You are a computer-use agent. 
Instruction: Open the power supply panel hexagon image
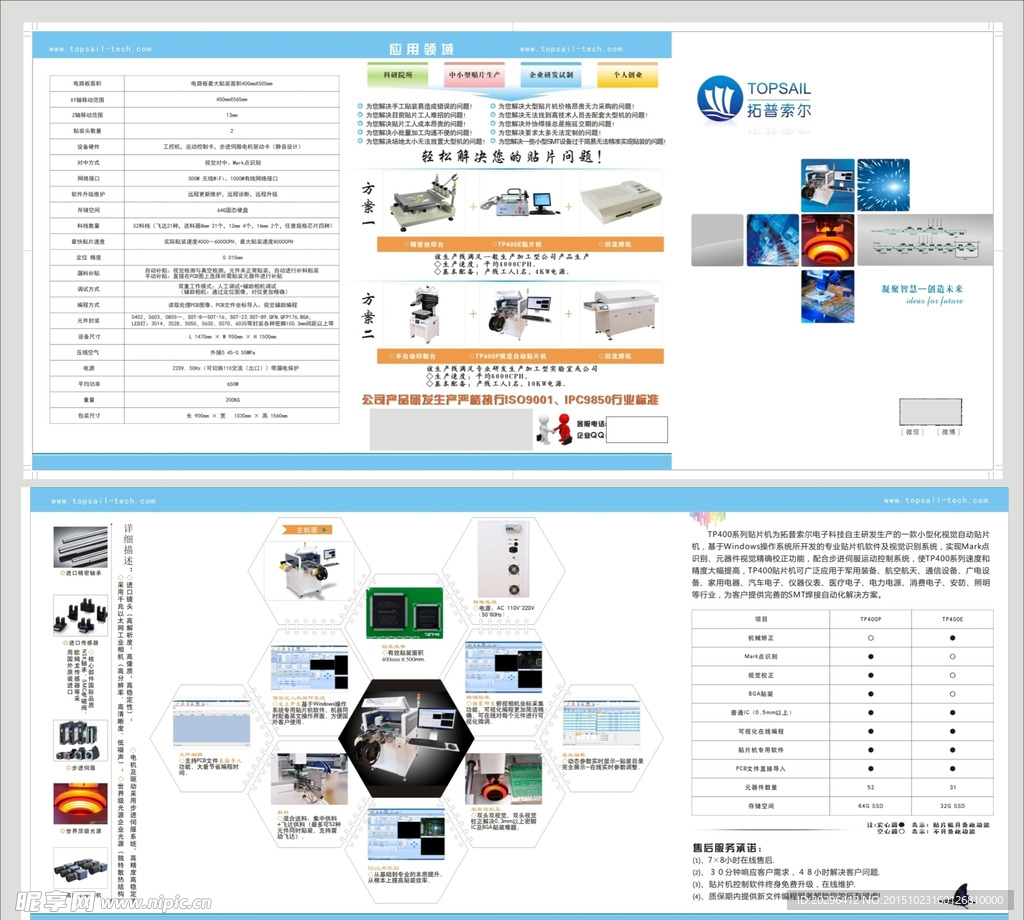pos(504,559)
